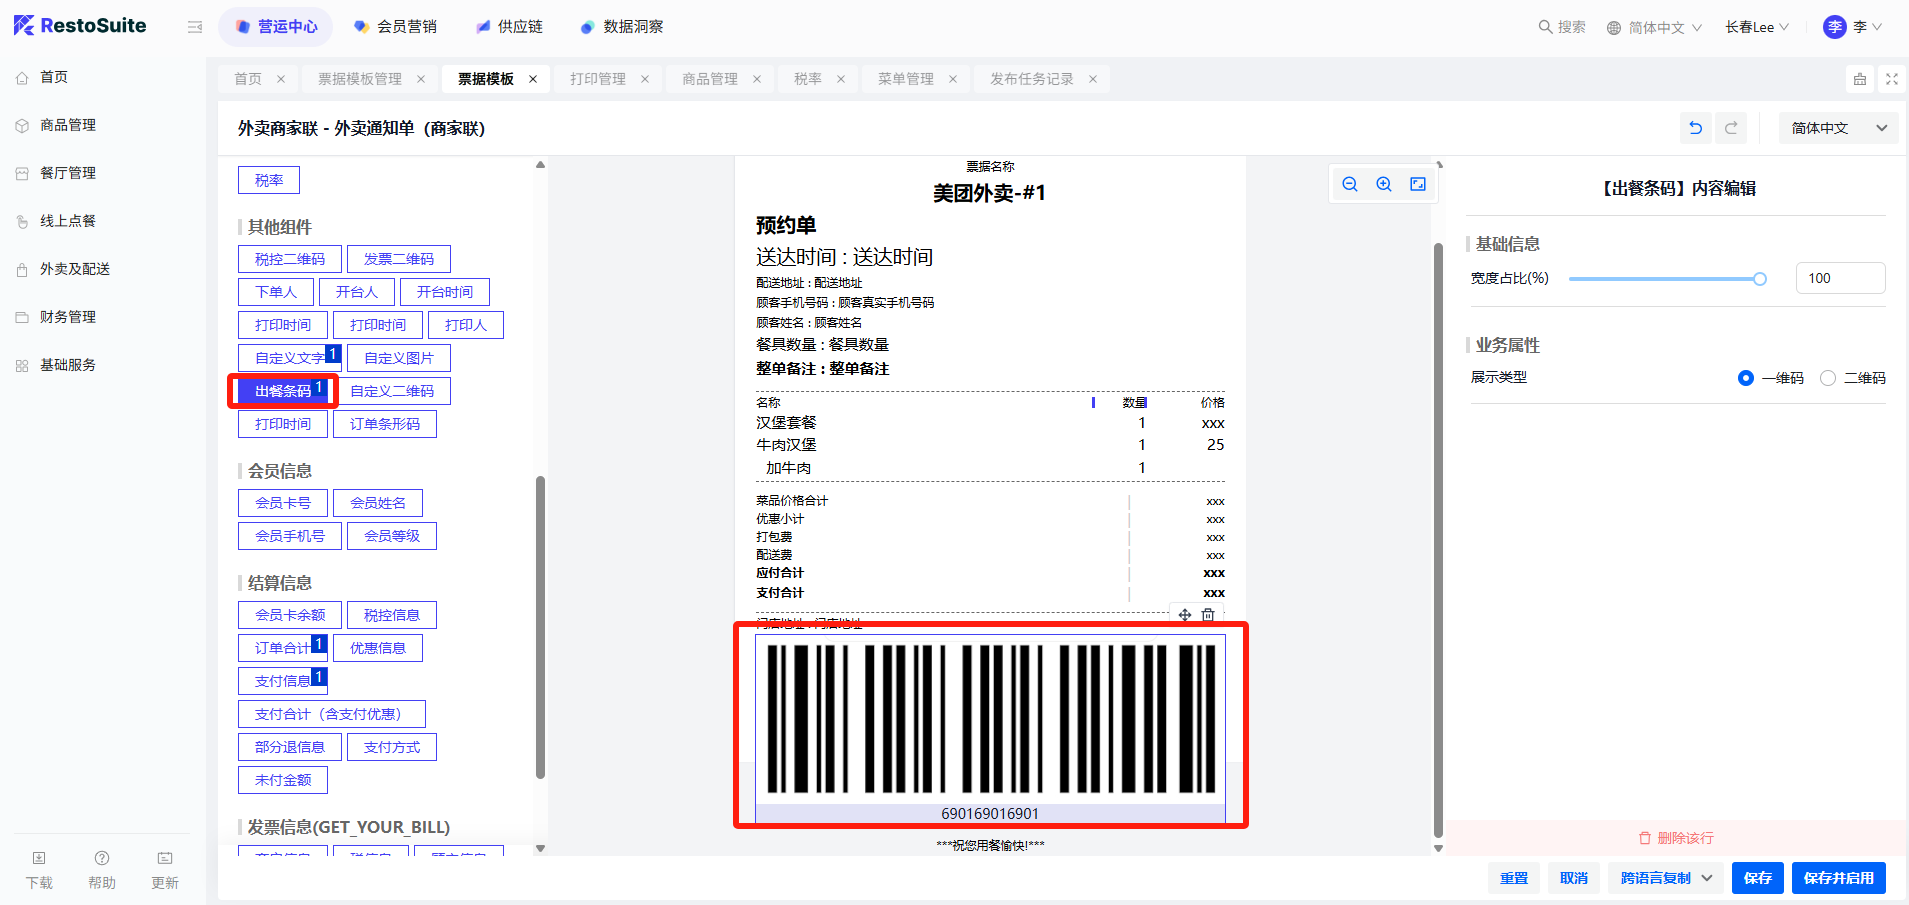
Task: Click the 宽度占比 slider handle
Action: tap(1760, 279)
